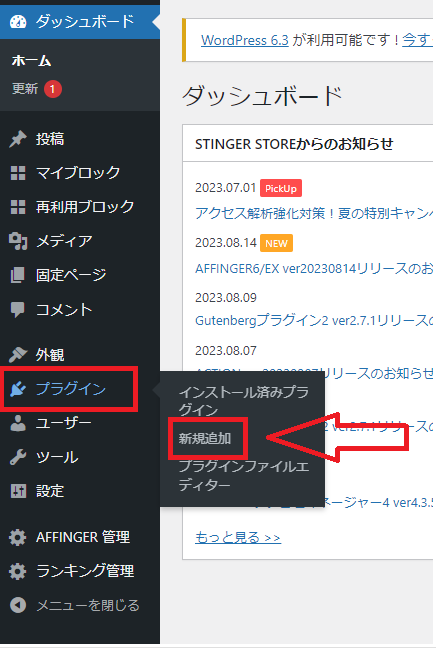This screenshot has width=436, height=648.
Task: Click the もっと見る >> link
Action: click(238, 537)
